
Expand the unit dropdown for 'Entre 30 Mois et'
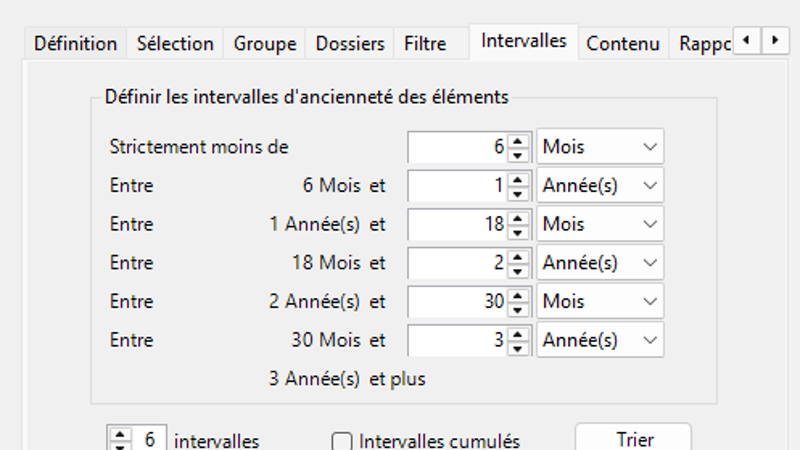point(600,340)
